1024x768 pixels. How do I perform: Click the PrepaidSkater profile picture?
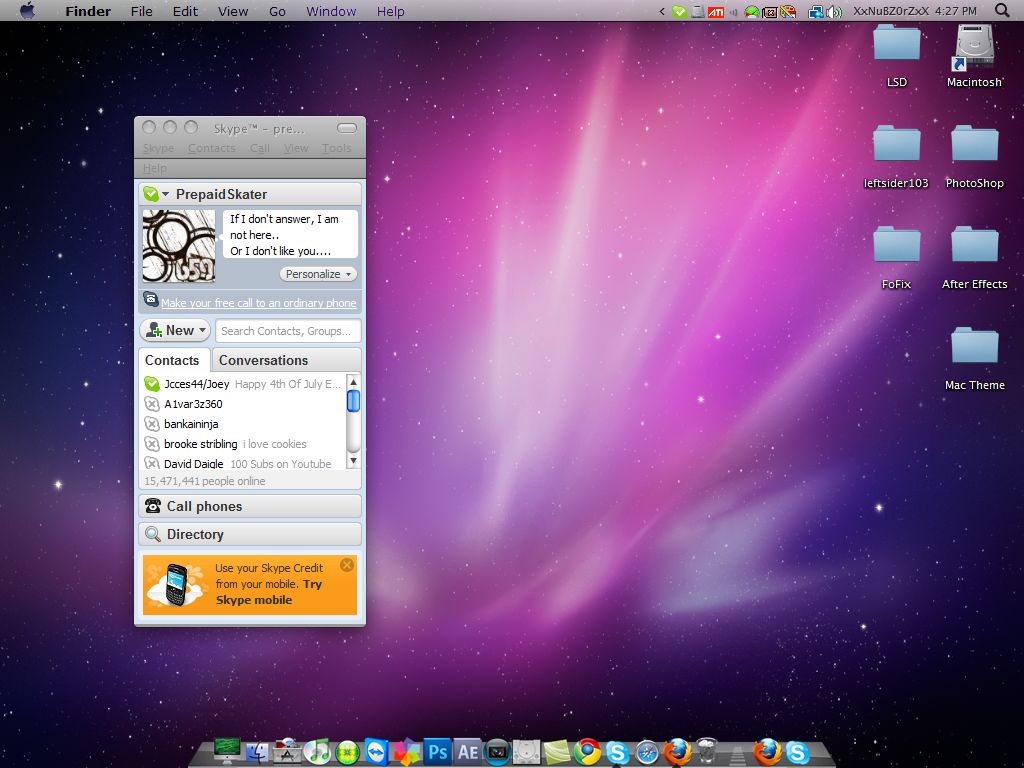click(179, 246)
